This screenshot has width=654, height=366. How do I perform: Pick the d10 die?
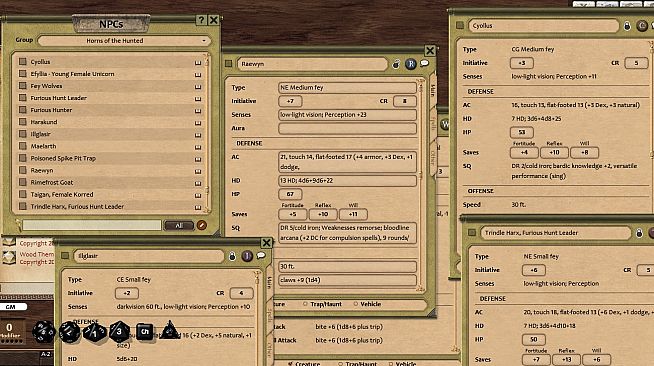click(95, 333)
